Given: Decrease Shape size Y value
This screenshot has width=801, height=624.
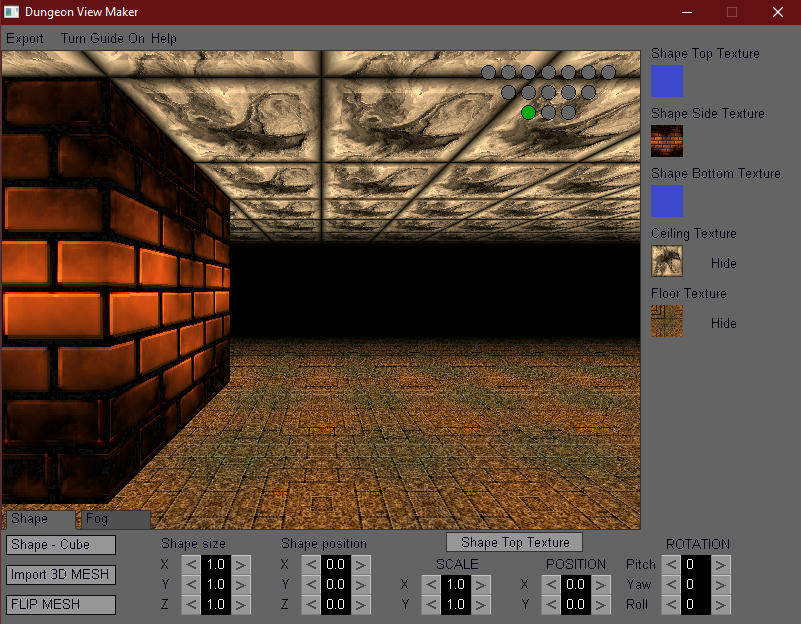Looking at the screenshot, I should click(191, 585).
